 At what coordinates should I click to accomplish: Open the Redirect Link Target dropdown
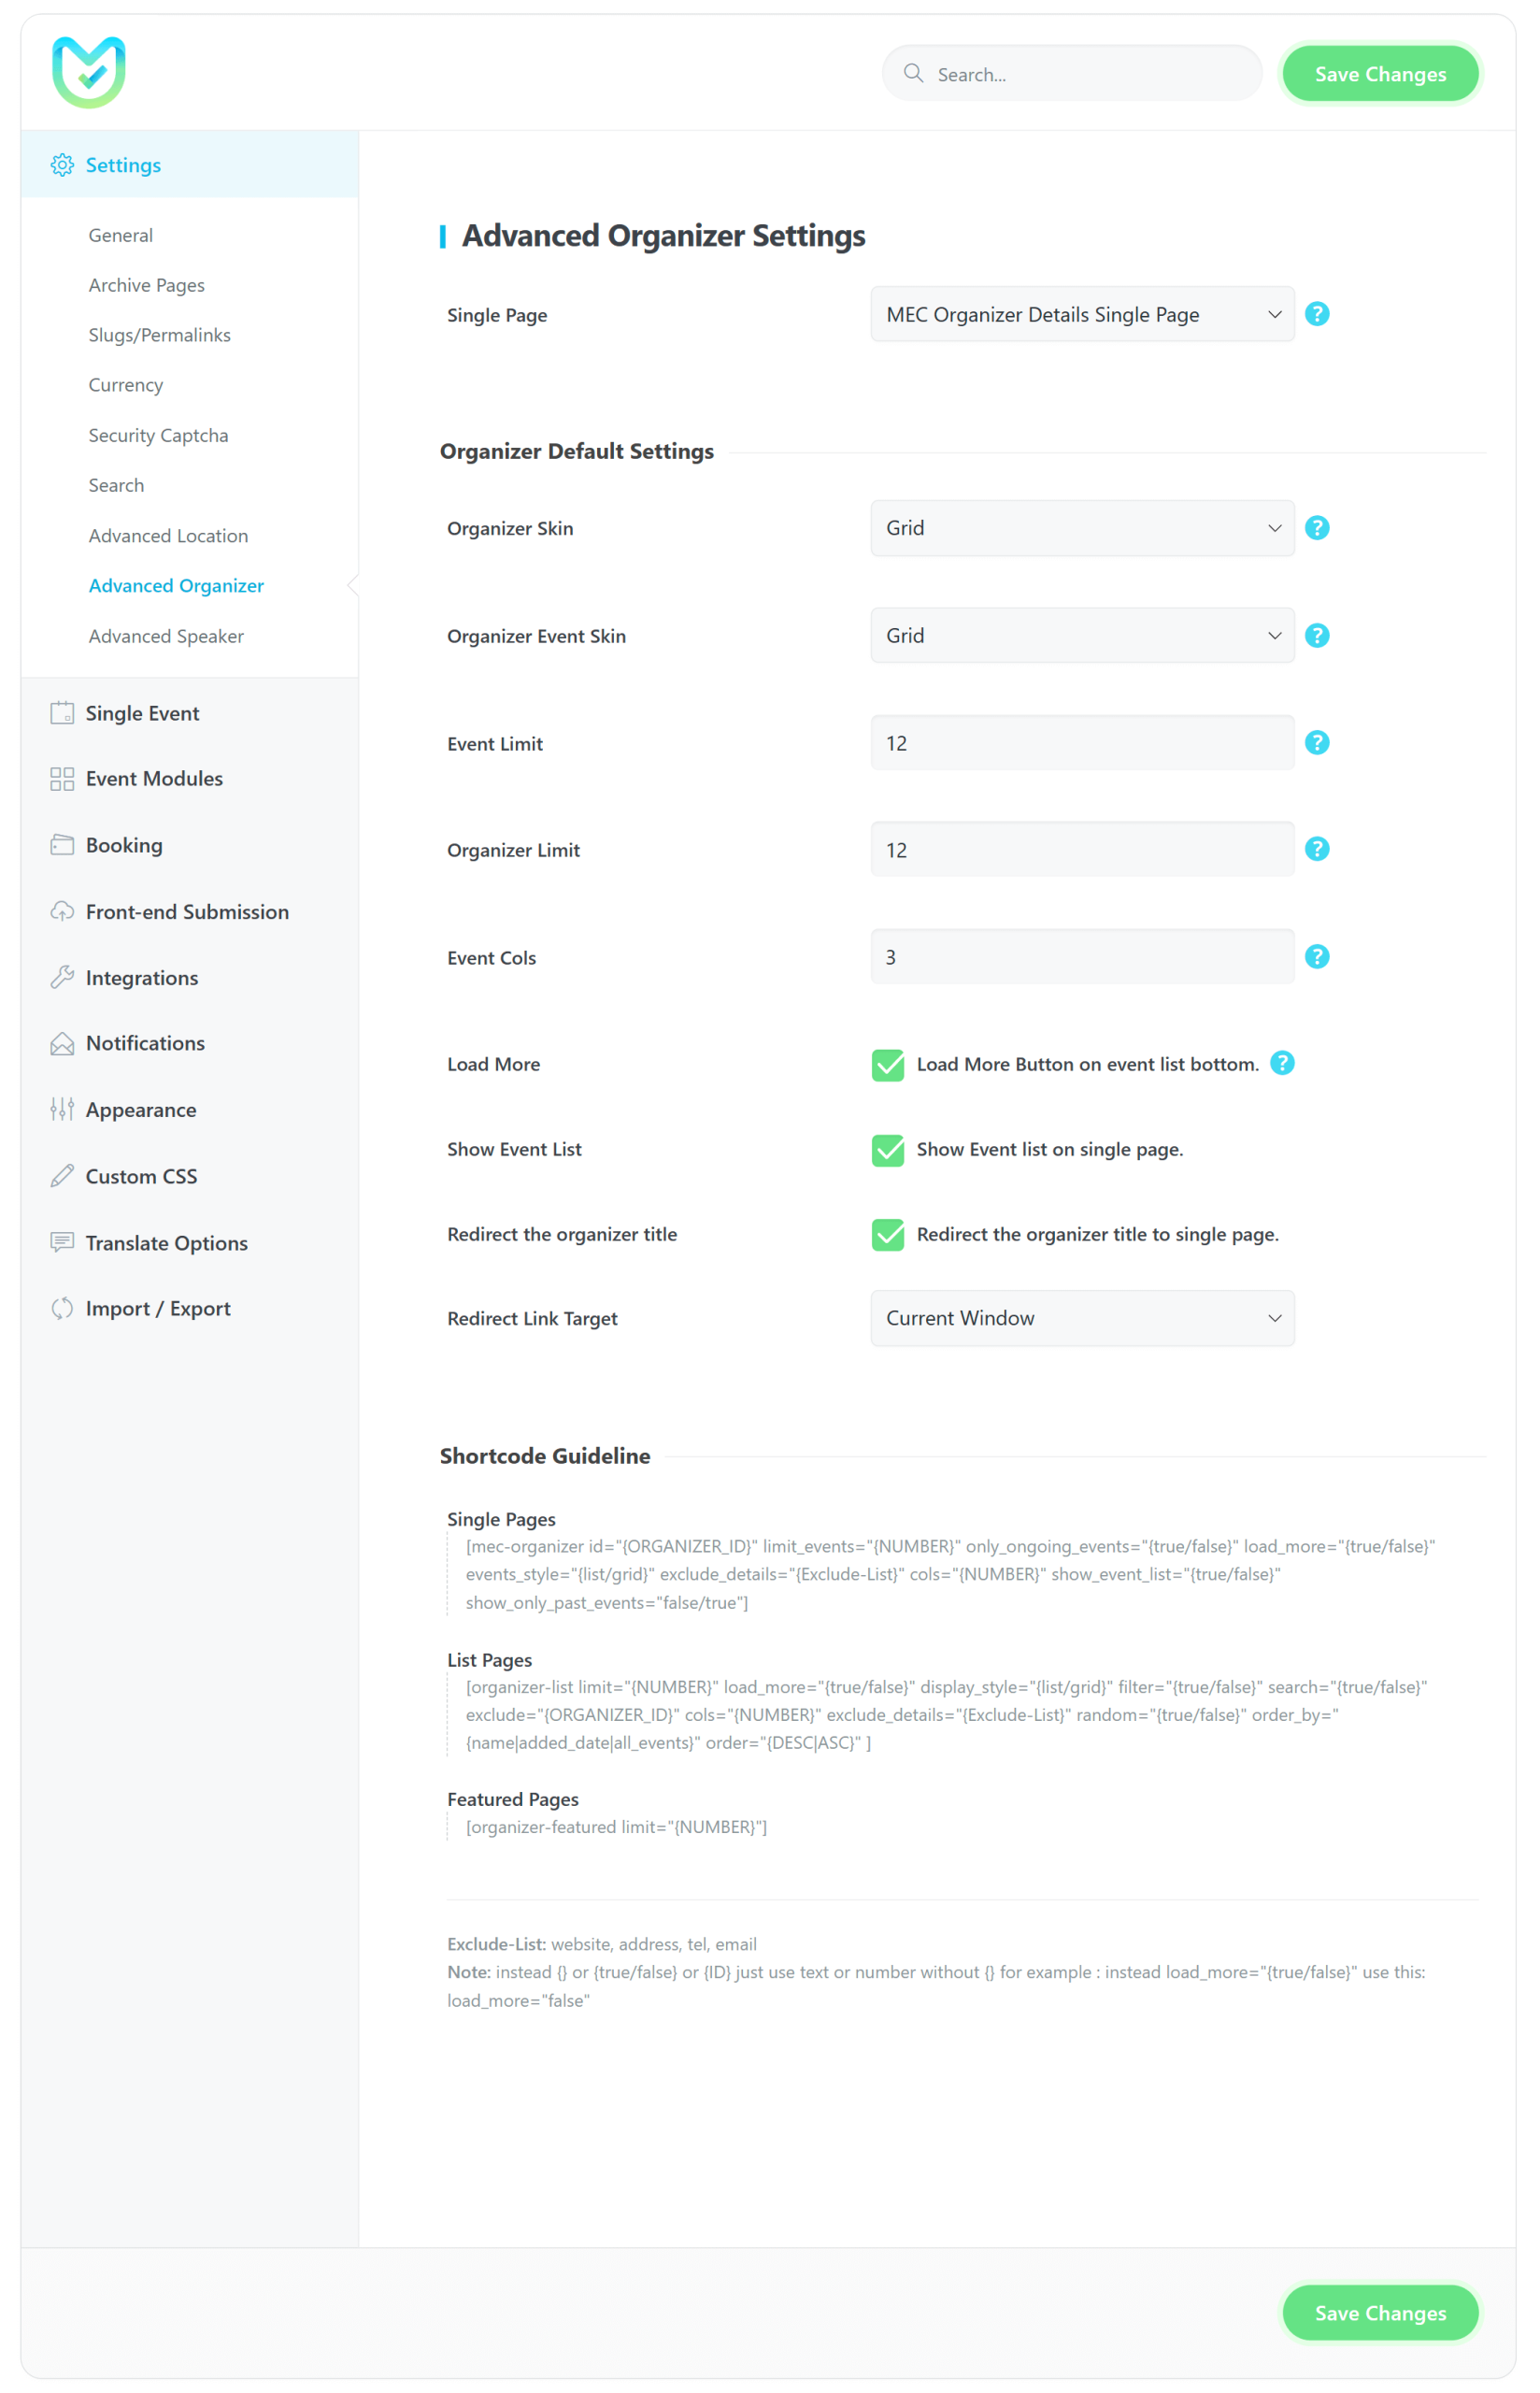(1082, 1318)
